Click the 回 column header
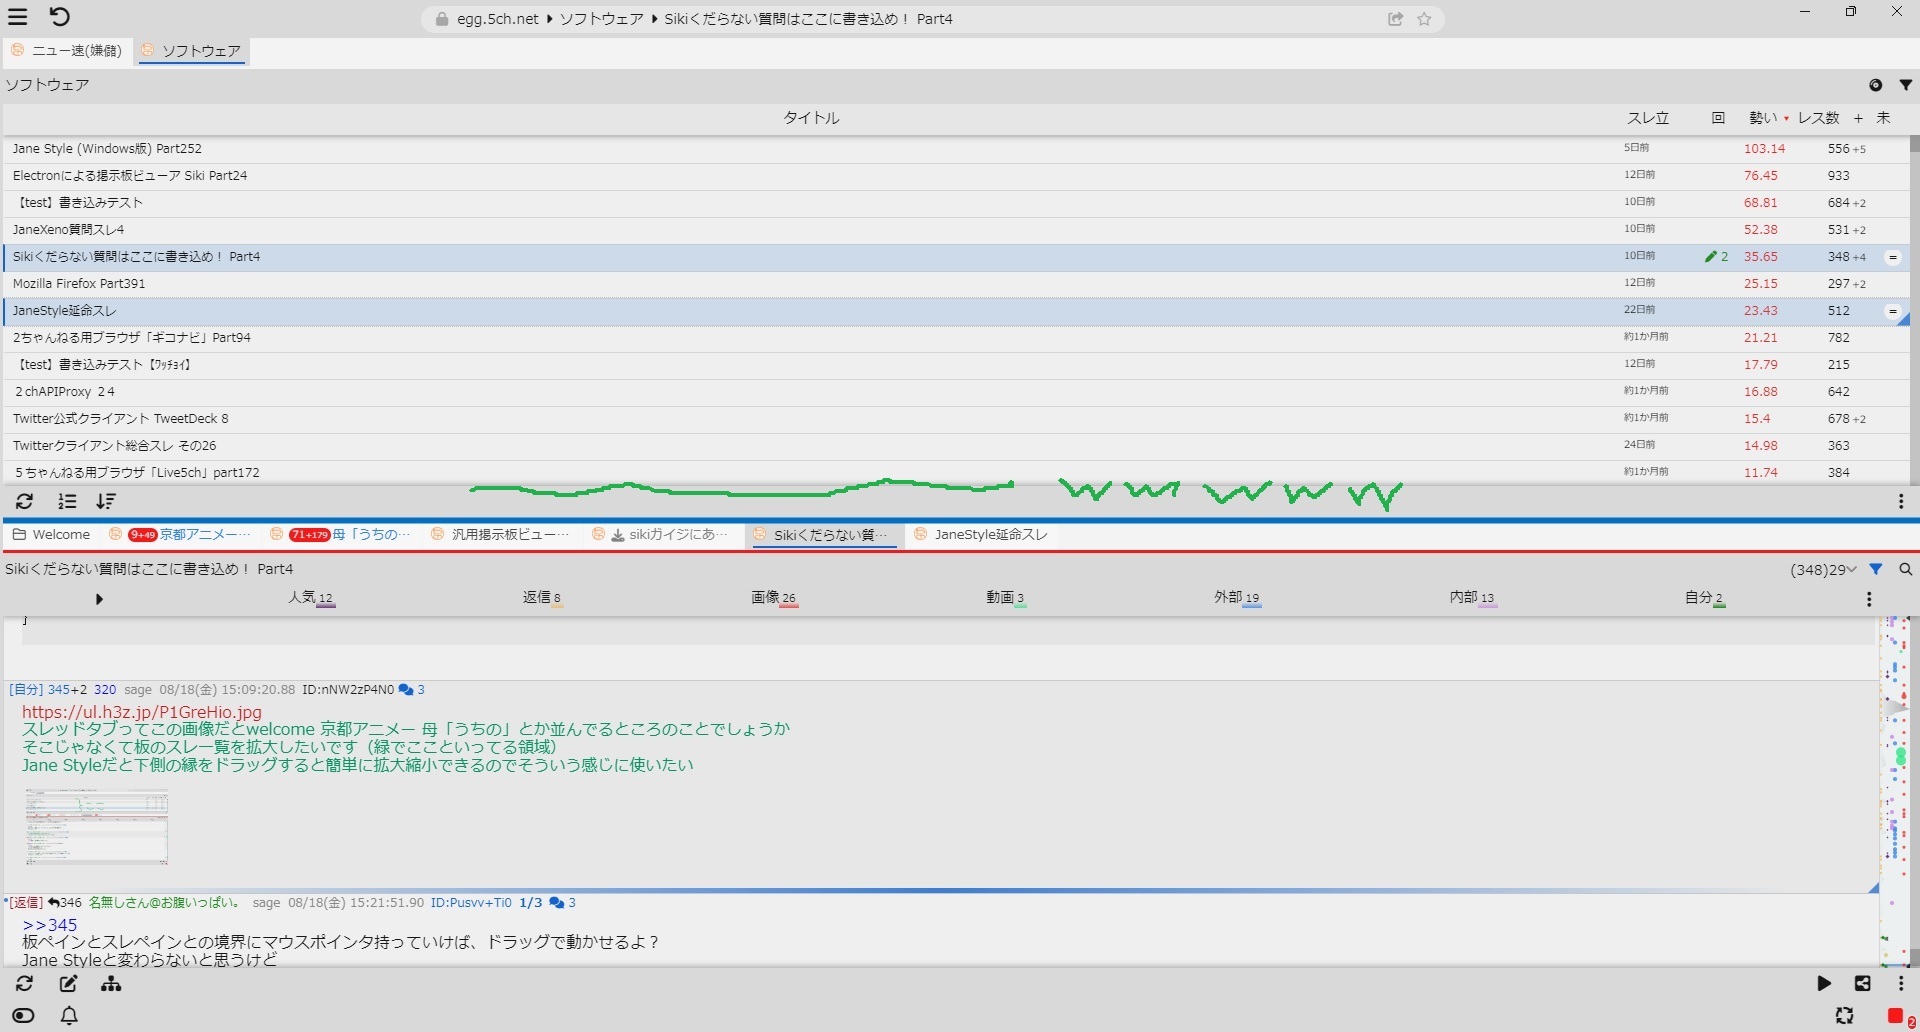 tap(1718, 118)
